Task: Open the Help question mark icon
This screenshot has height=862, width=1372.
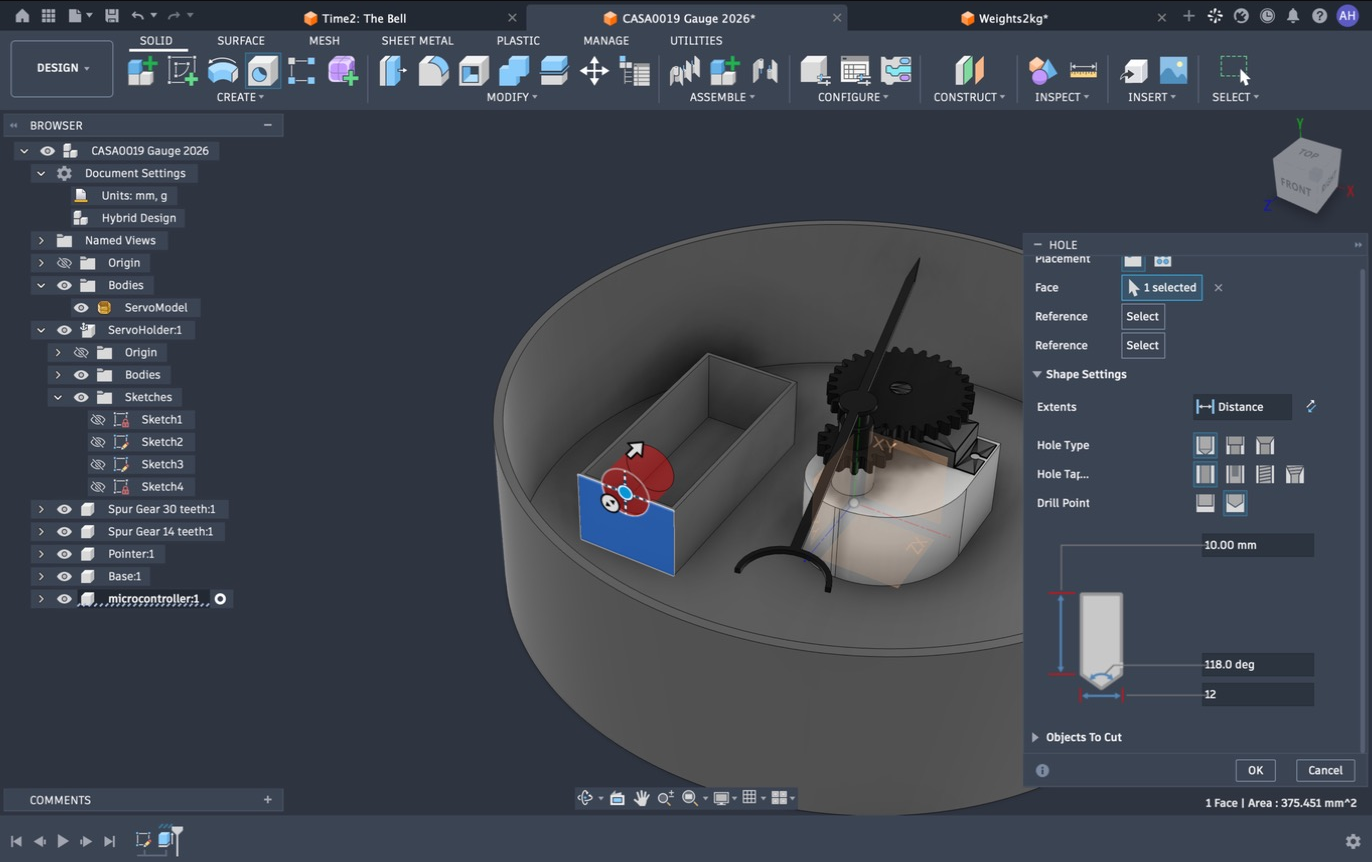Action: (x=1319, y=16)
